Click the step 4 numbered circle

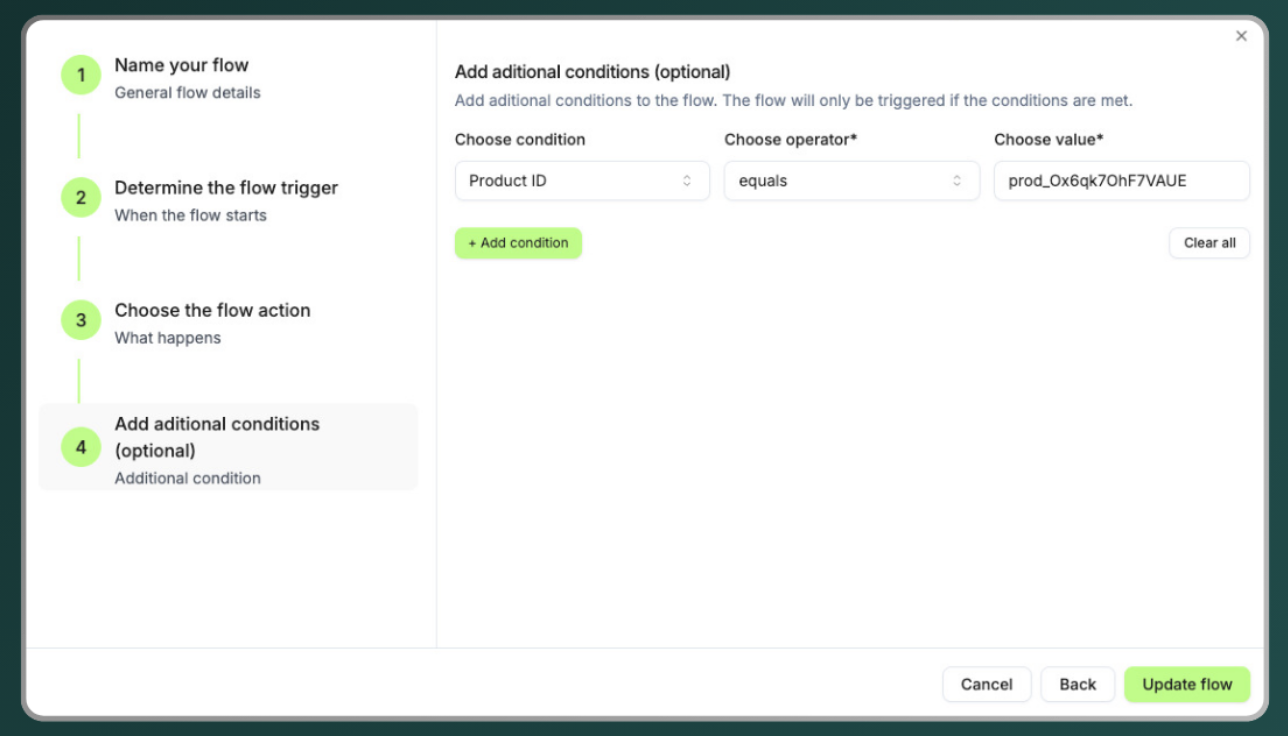(x=81, y=447)
